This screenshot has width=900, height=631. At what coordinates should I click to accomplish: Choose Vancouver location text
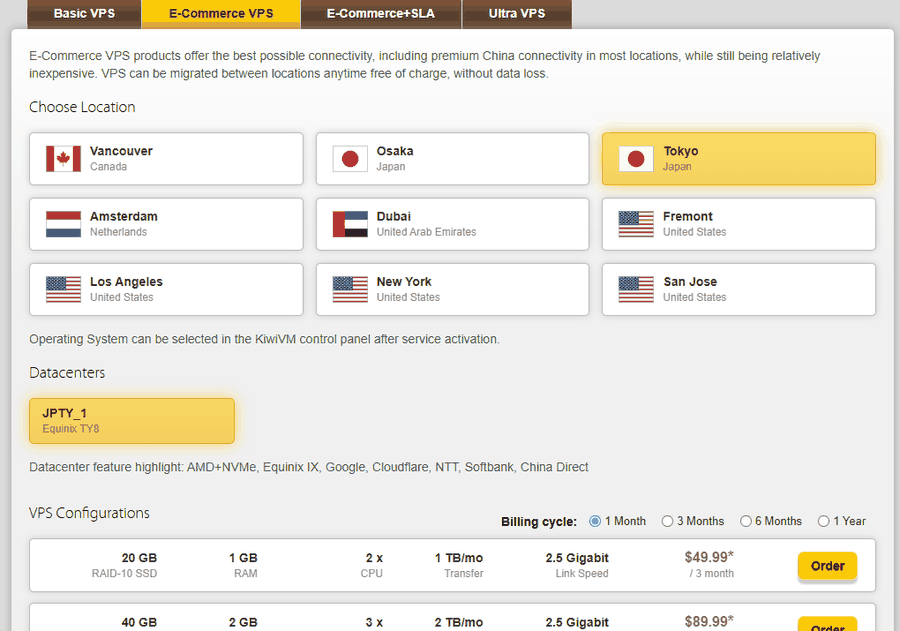point(121,151)
